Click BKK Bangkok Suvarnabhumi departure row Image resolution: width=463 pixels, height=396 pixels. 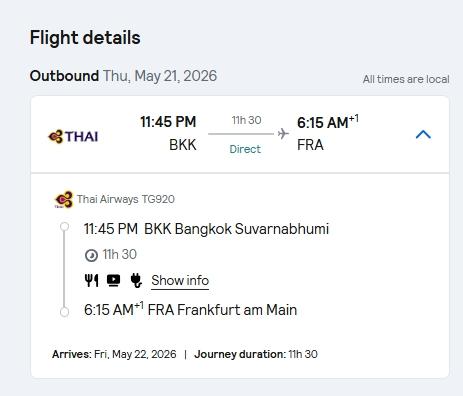tap(206, 229)
